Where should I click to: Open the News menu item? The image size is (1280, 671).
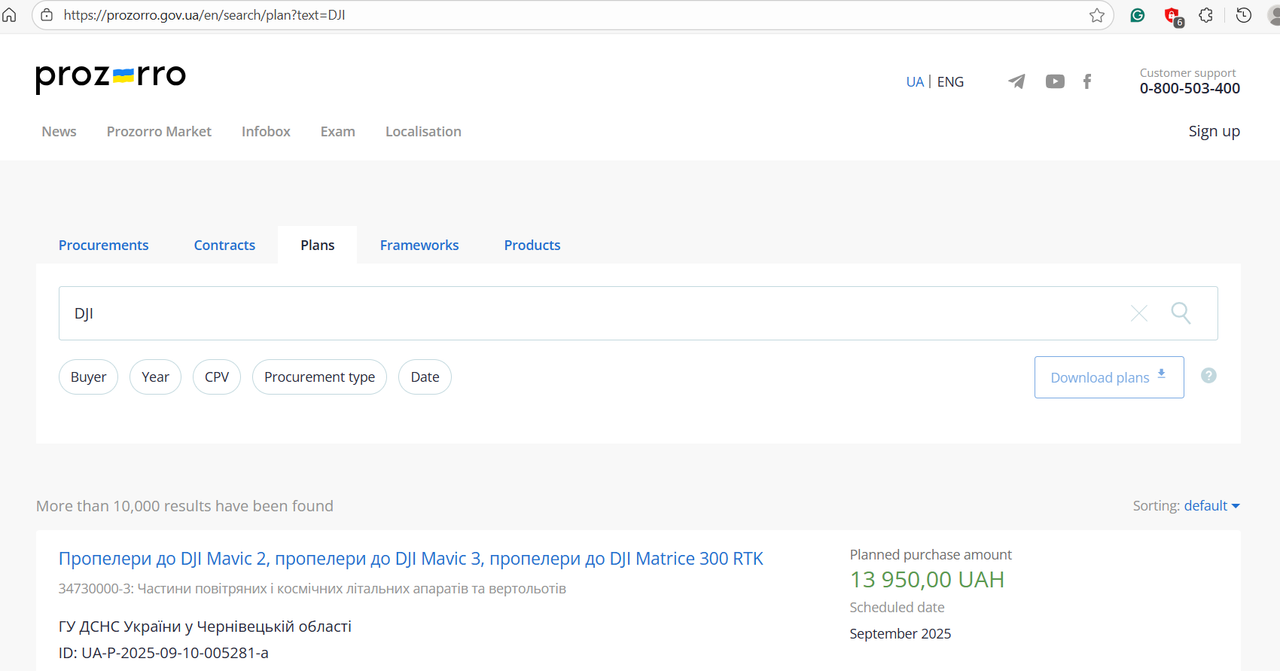59,131
